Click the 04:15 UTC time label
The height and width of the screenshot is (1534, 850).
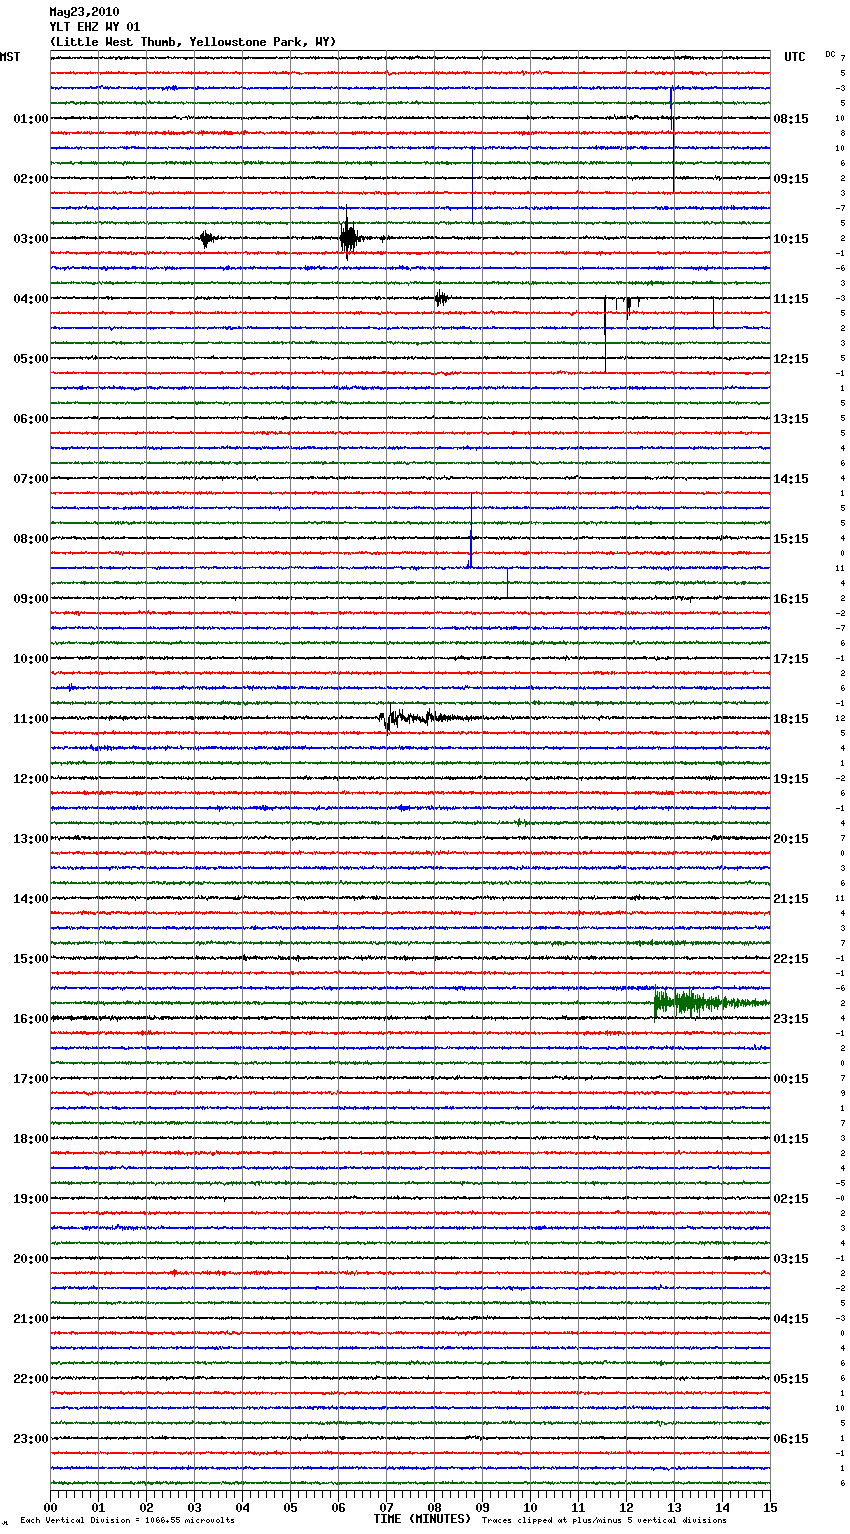pyautogui.click(x=791, y=1319)
